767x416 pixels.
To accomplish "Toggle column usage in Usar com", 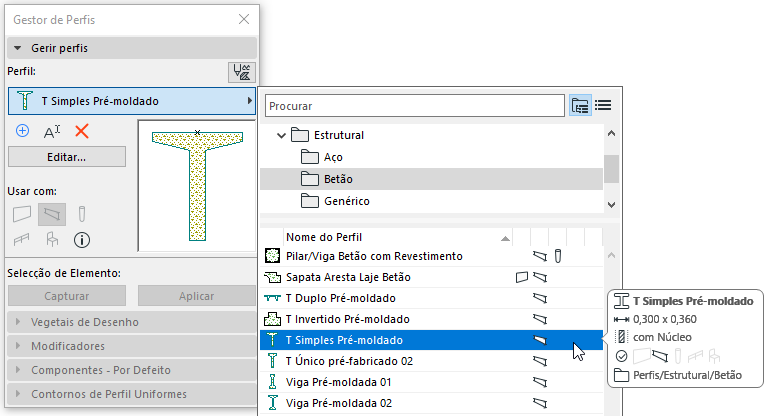I will pyautogui.click(x=82, y=214).
